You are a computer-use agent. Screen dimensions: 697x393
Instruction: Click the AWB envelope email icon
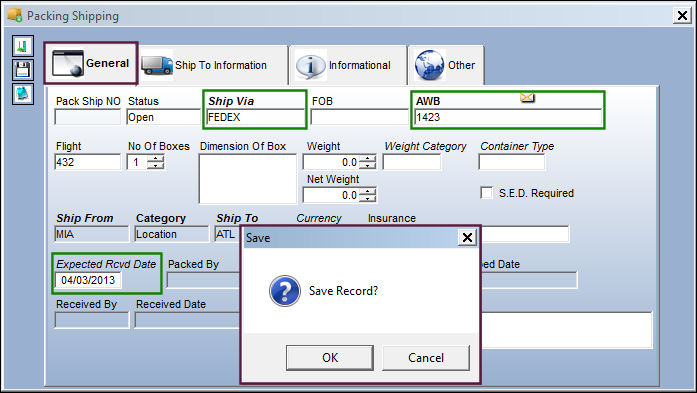[x=527, y=97]
